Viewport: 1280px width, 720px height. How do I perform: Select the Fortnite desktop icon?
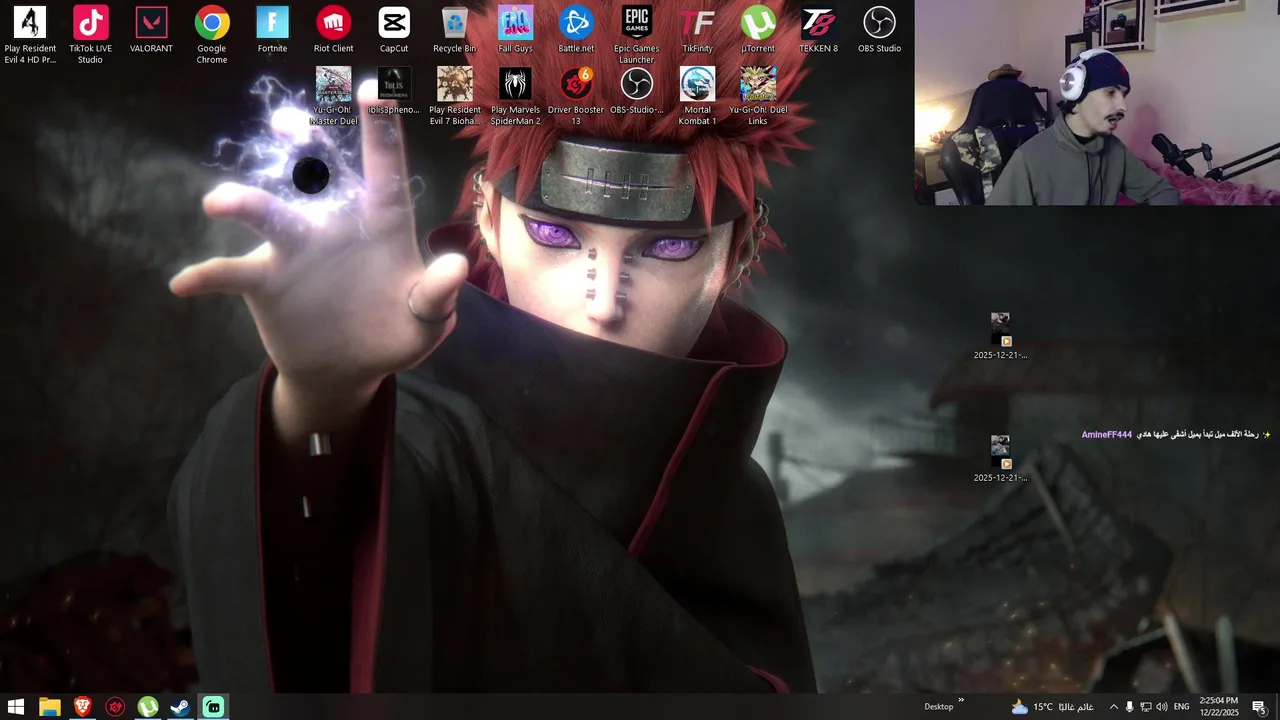[272, 30]
